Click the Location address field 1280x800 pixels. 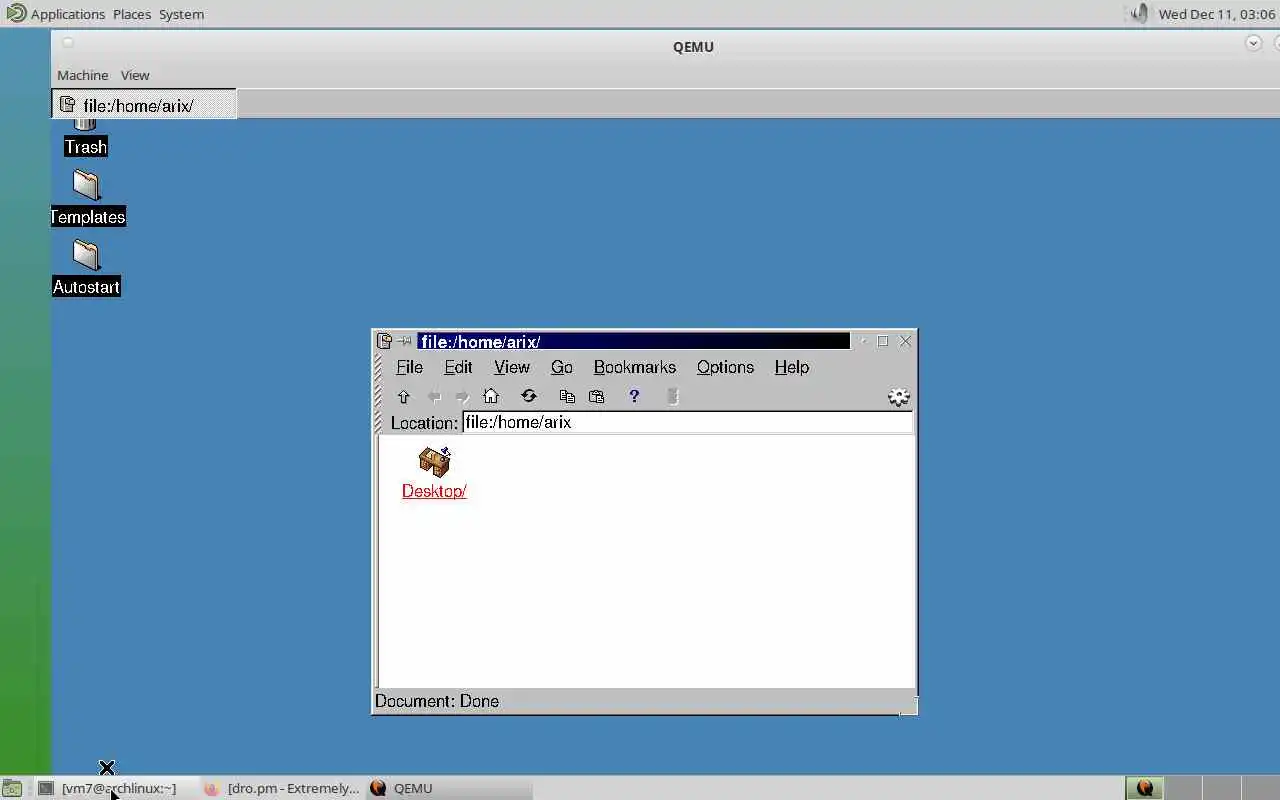pyautogui.click(x=687, y=423)
